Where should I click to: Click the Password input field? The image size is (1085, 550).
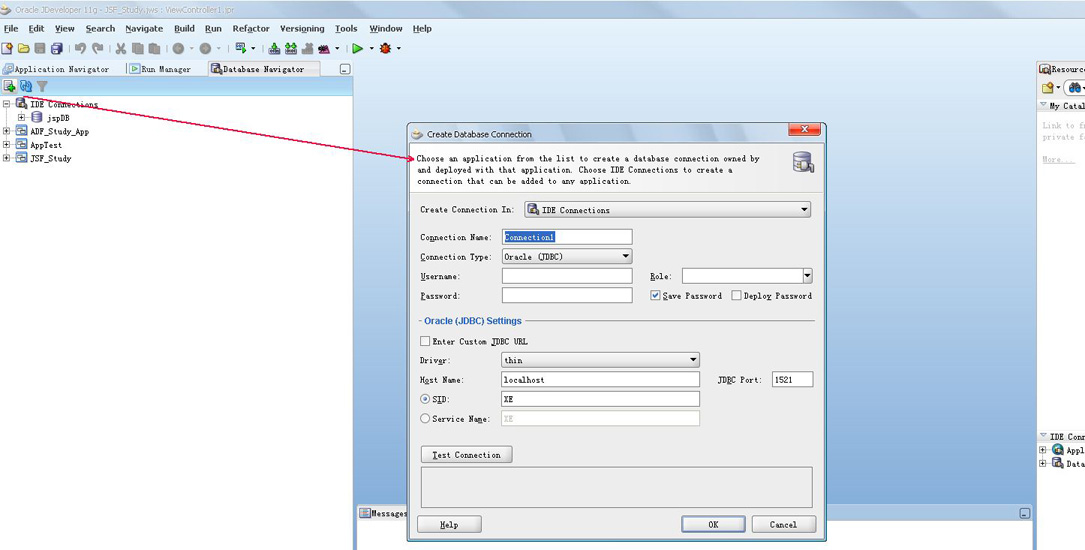(x=567, y=295)
